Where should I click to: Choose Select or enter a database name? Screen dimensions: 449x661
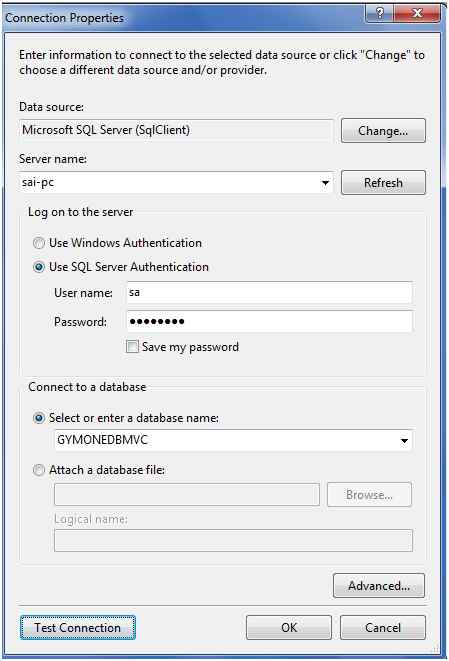point(39,418)
